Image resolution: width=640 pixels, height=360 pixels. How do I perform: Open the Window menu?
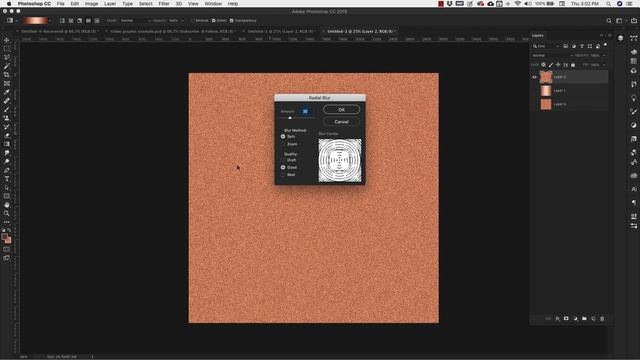pyautogui.click(x=213, y=4)
